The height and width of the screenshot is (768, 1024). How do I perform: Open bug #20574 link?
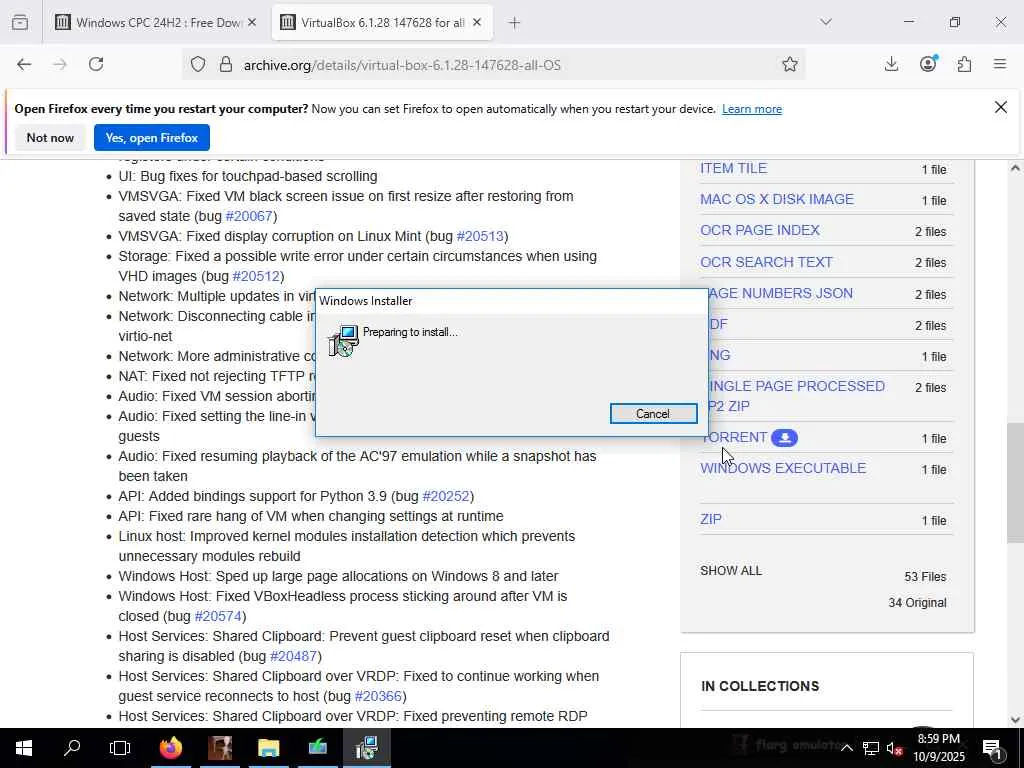pyautogui.click(x=218, y=616)
